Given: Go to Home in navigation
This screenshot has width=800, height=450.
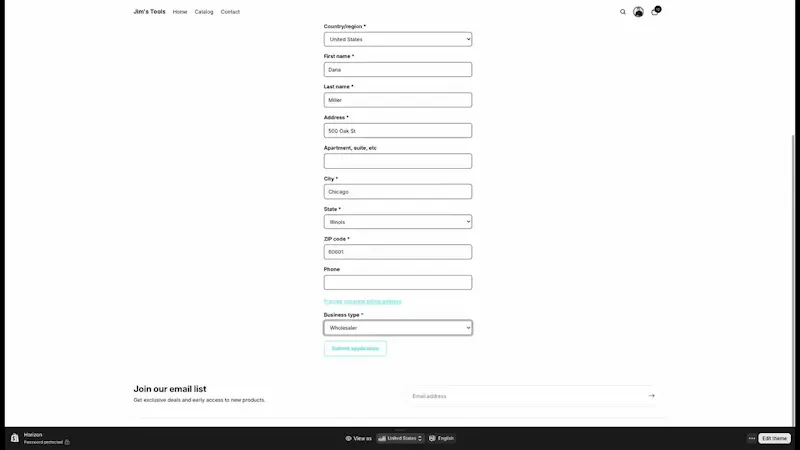Looking at the screenshot, I should coord(180,12).
